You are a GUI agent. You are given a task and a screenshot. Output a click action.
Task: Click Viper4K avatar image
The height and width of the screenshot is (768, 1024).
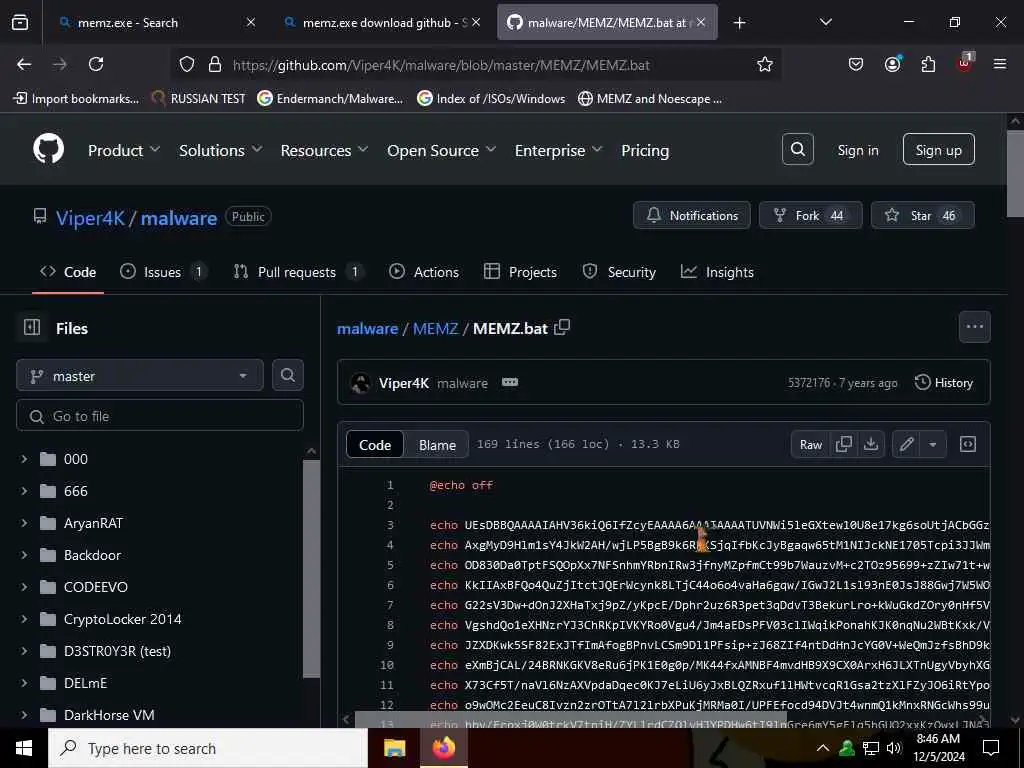click(360, 383)
